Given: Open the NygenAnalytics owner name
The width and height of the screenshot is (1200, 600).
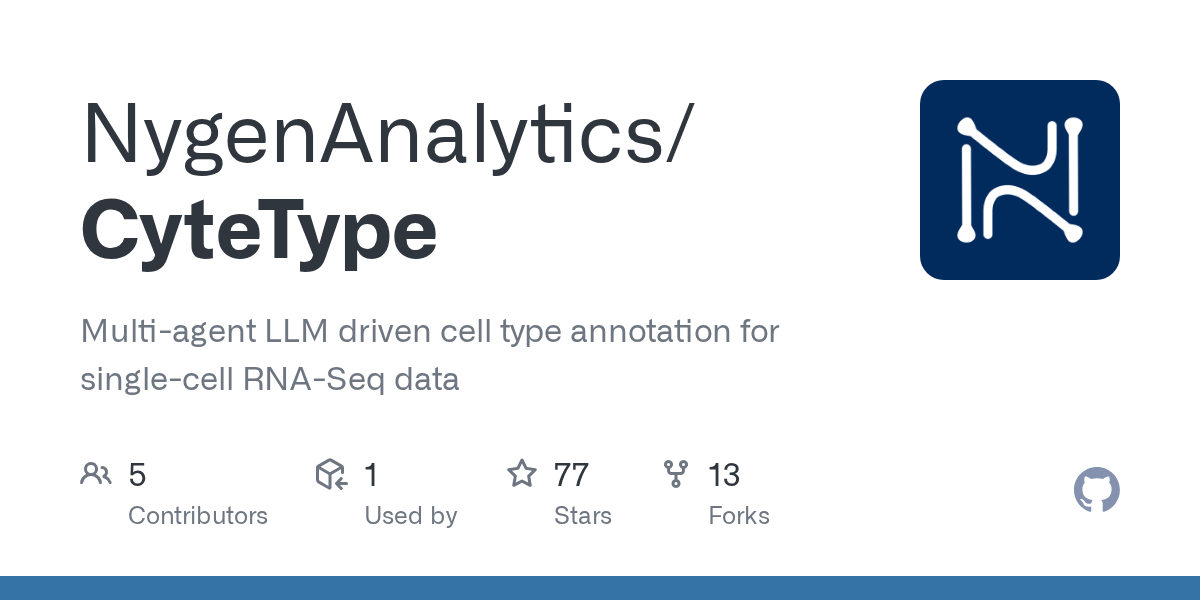Looking at the screenshot, I should coord(384,133).
